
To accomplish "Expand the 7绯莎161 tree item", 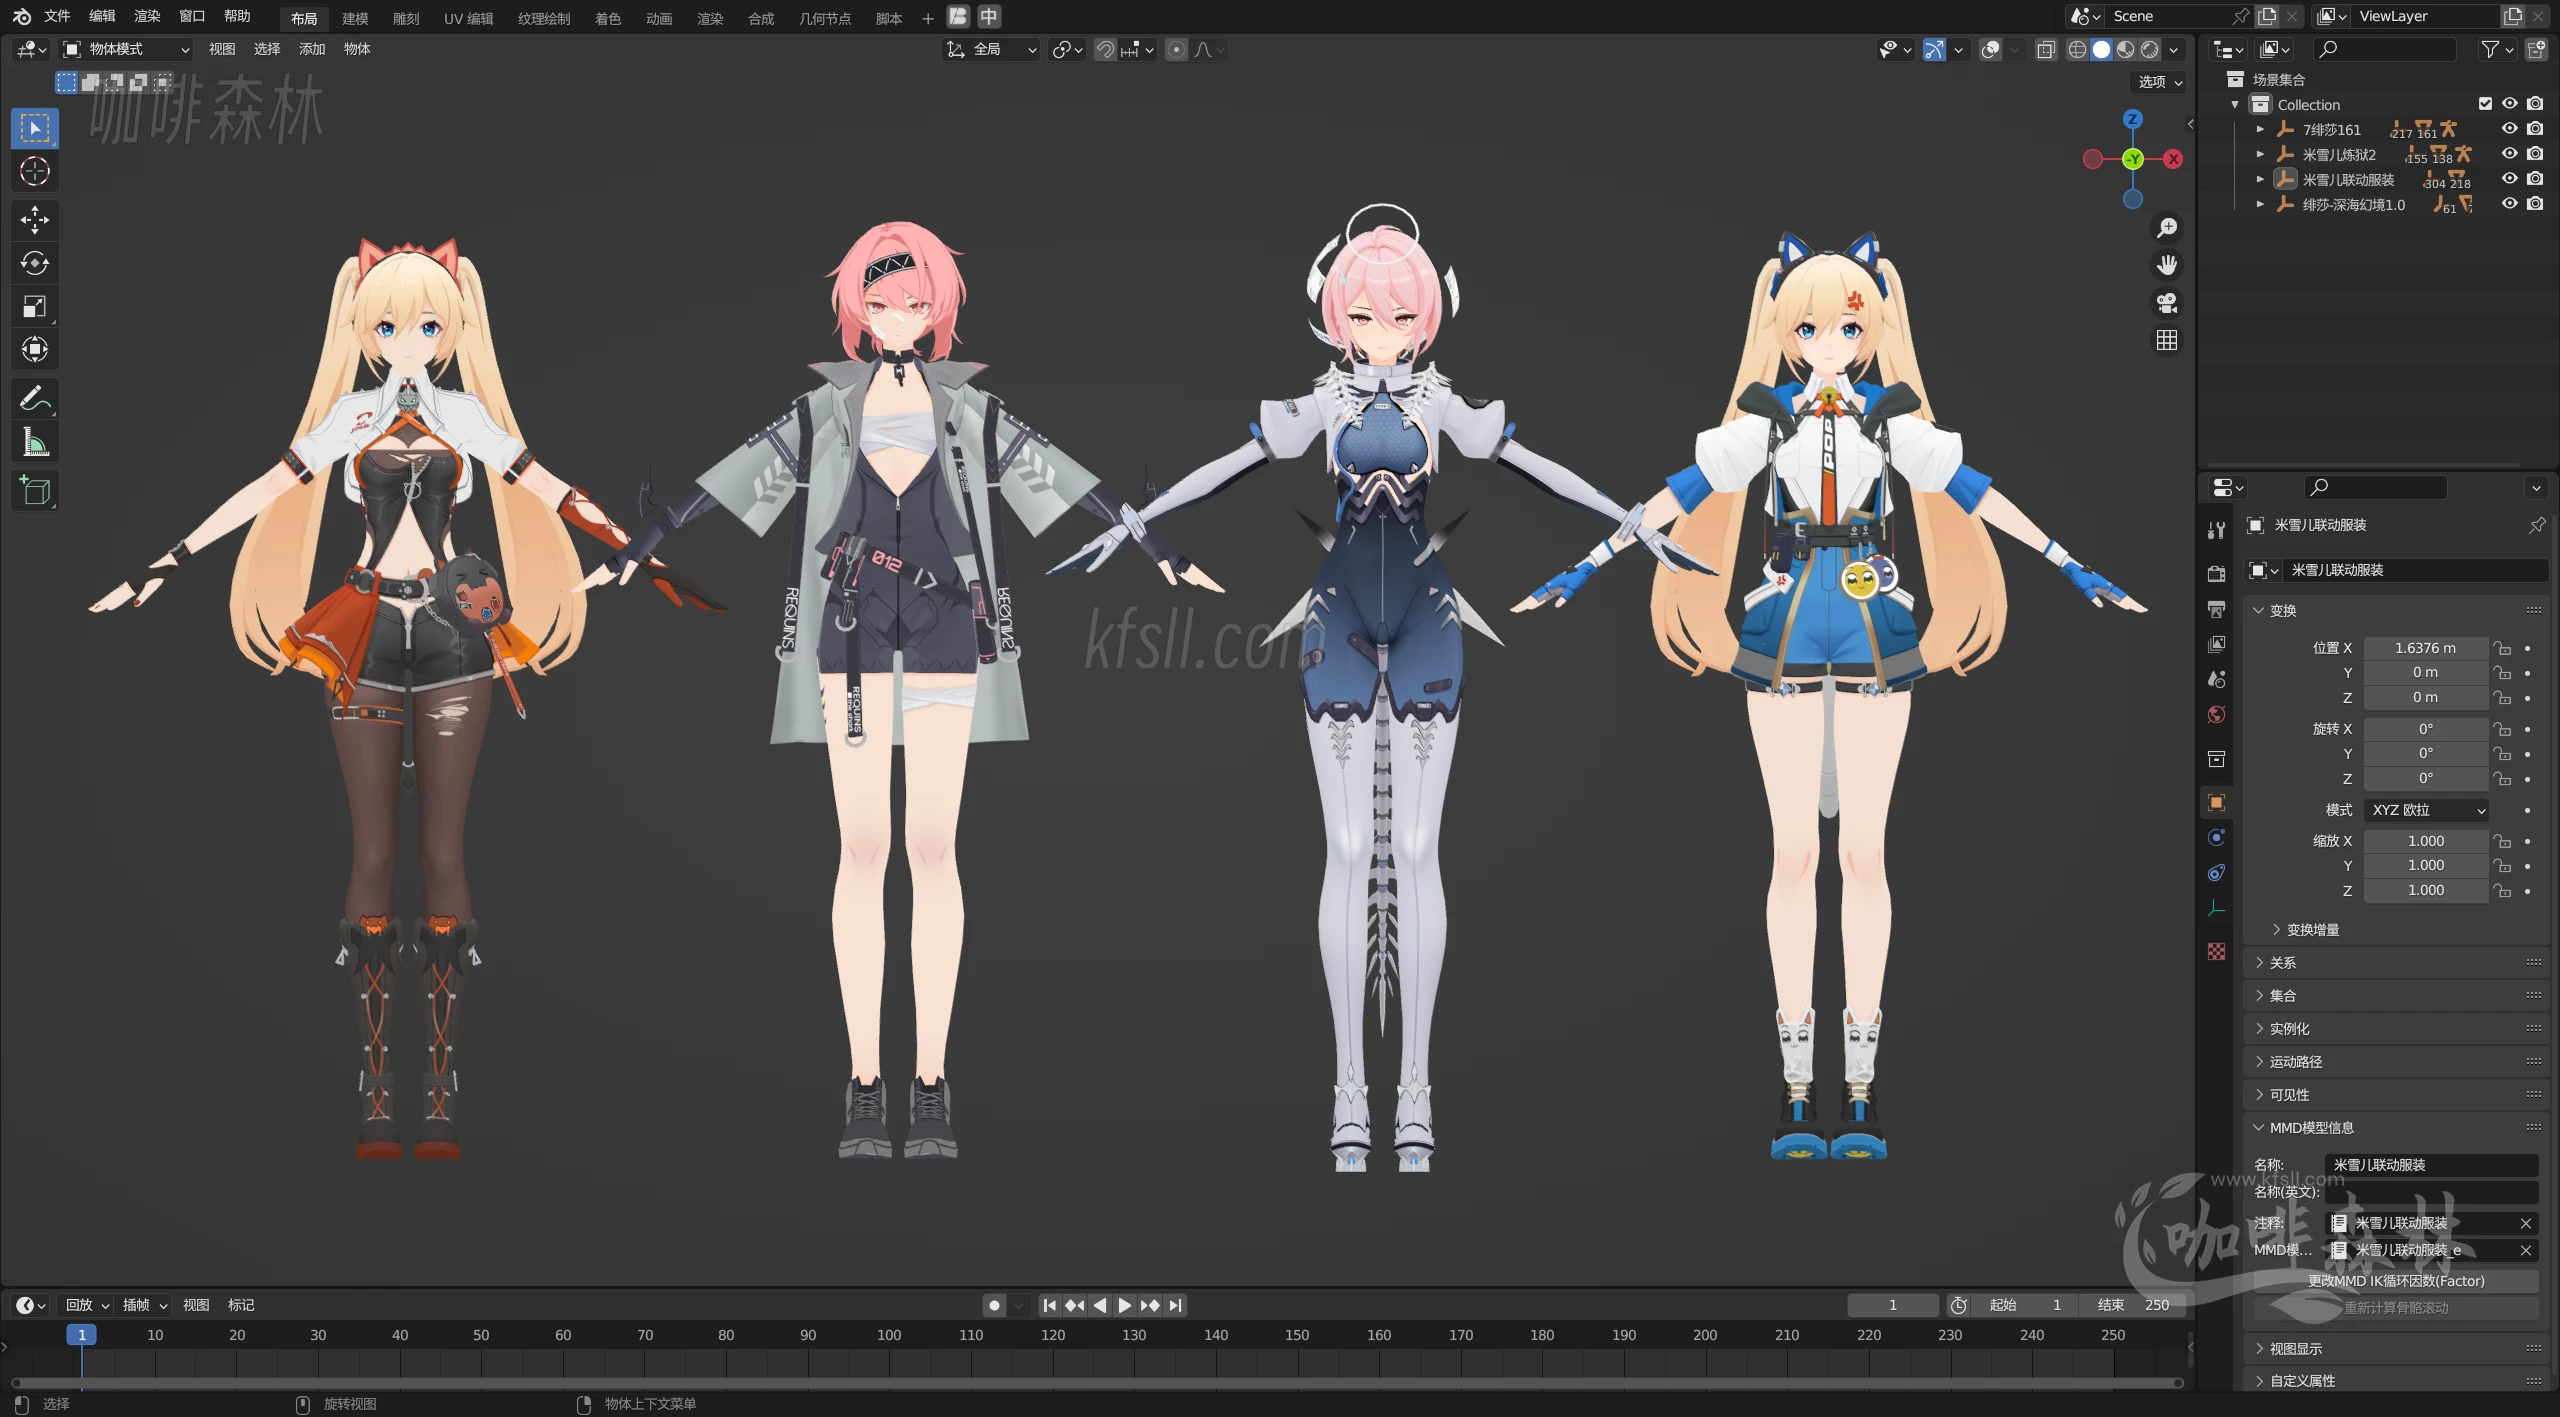I will [2260, 129].
